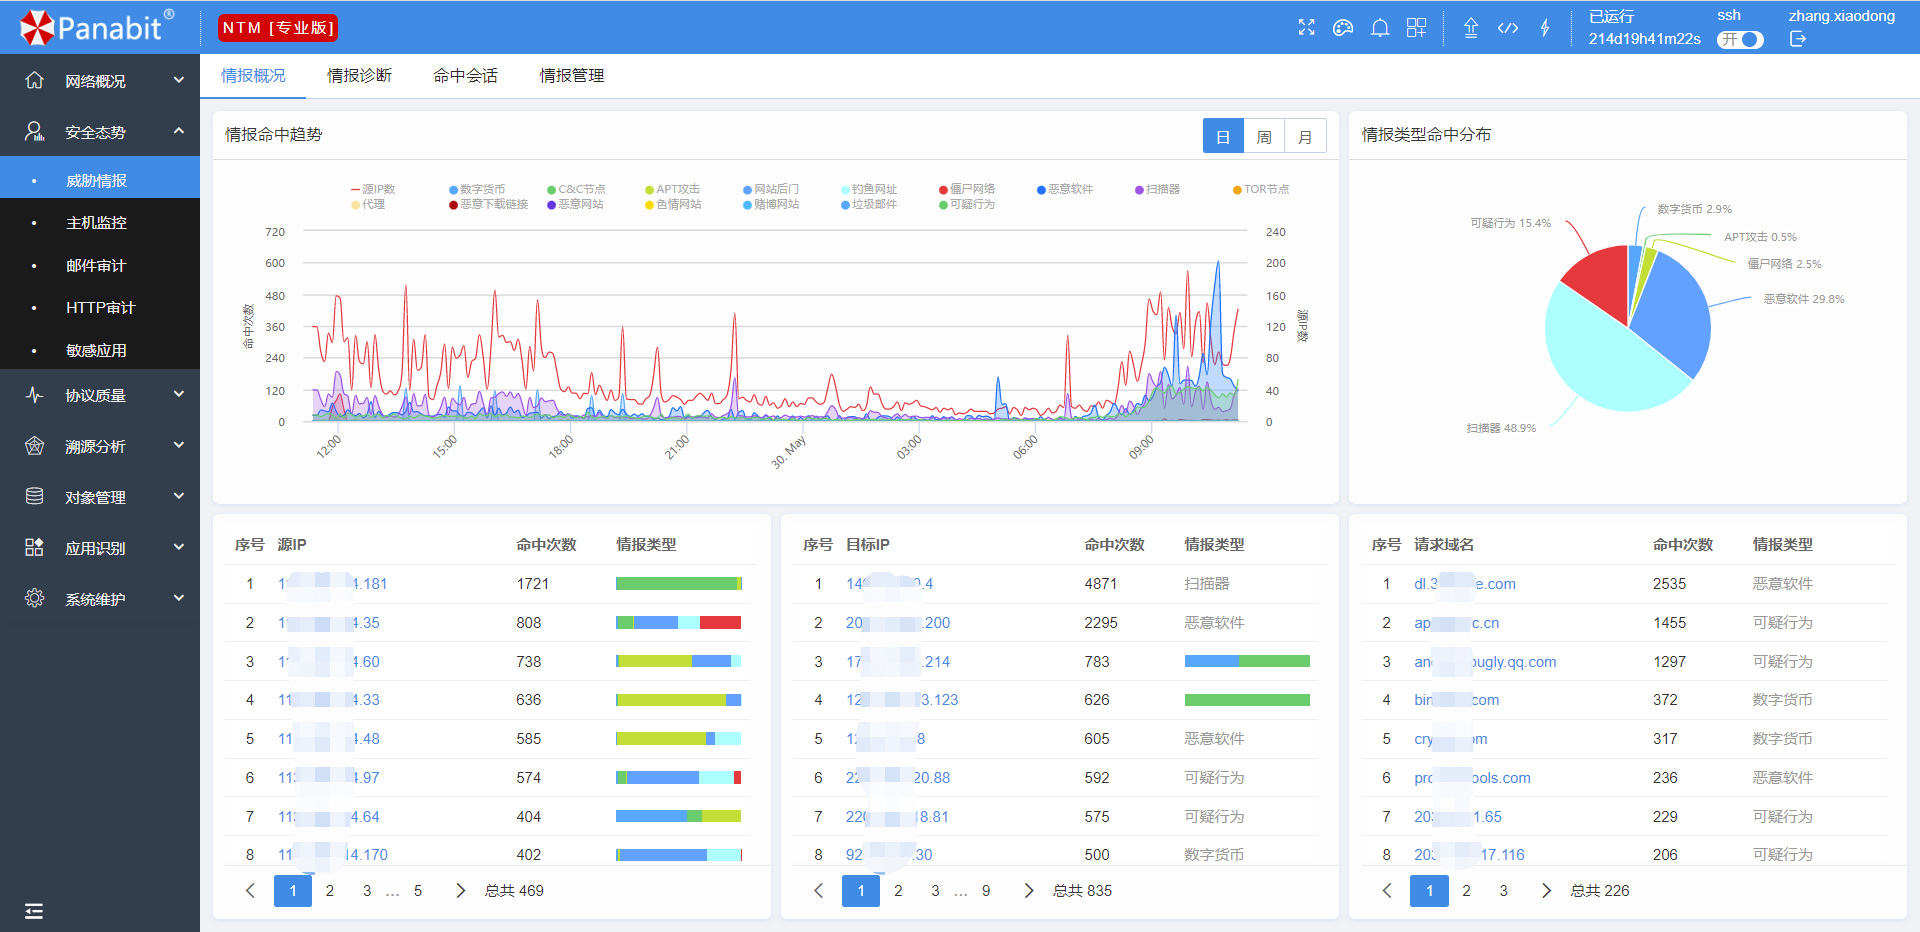Toggle the 僵尸网络 legend series
The image size is (1920, 932).
967,189
